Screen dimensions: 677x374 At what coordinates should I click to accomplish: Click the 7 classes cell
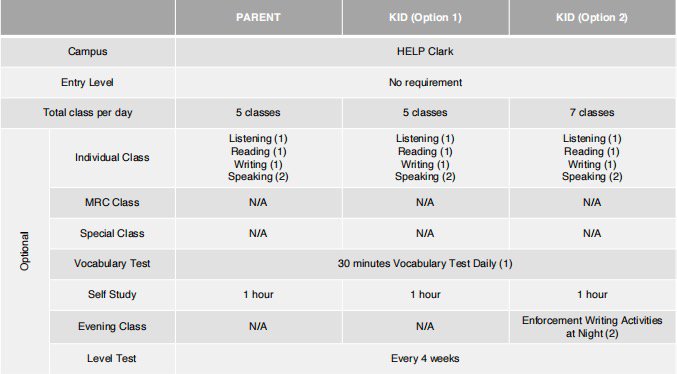592,112
